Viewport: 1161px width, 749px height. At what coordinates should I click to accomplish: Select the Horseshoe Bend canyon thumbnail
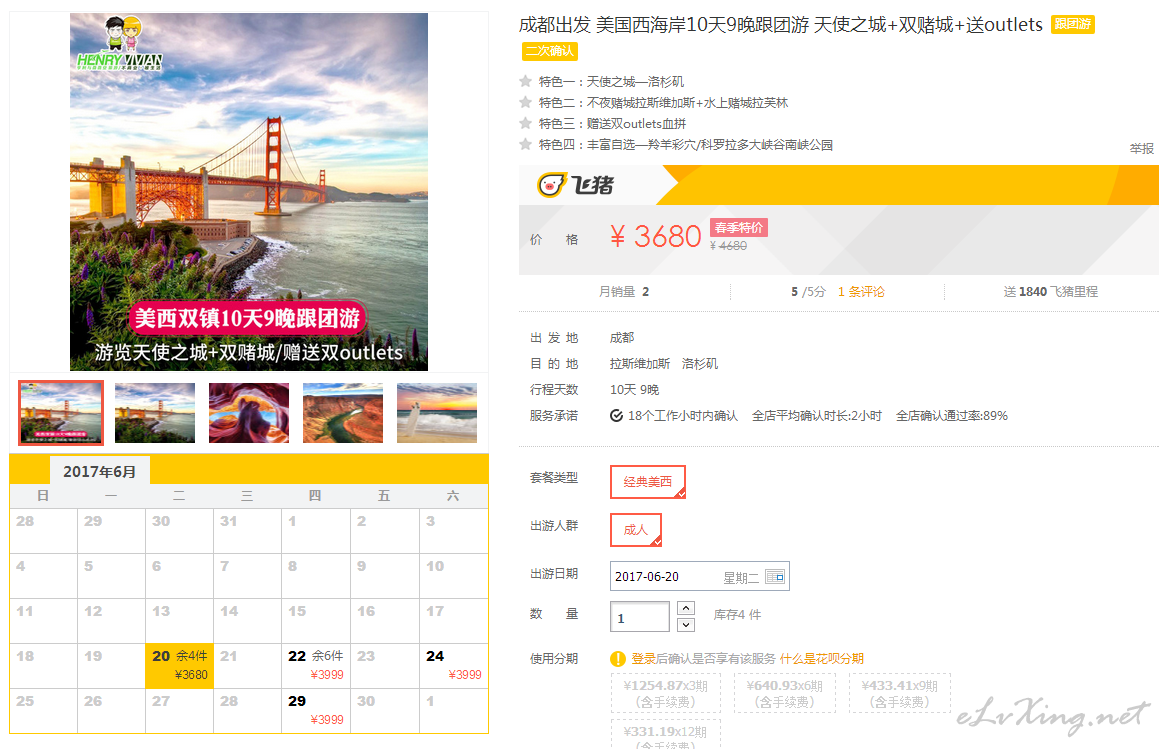pyautogui.click(x=343, y=413)
